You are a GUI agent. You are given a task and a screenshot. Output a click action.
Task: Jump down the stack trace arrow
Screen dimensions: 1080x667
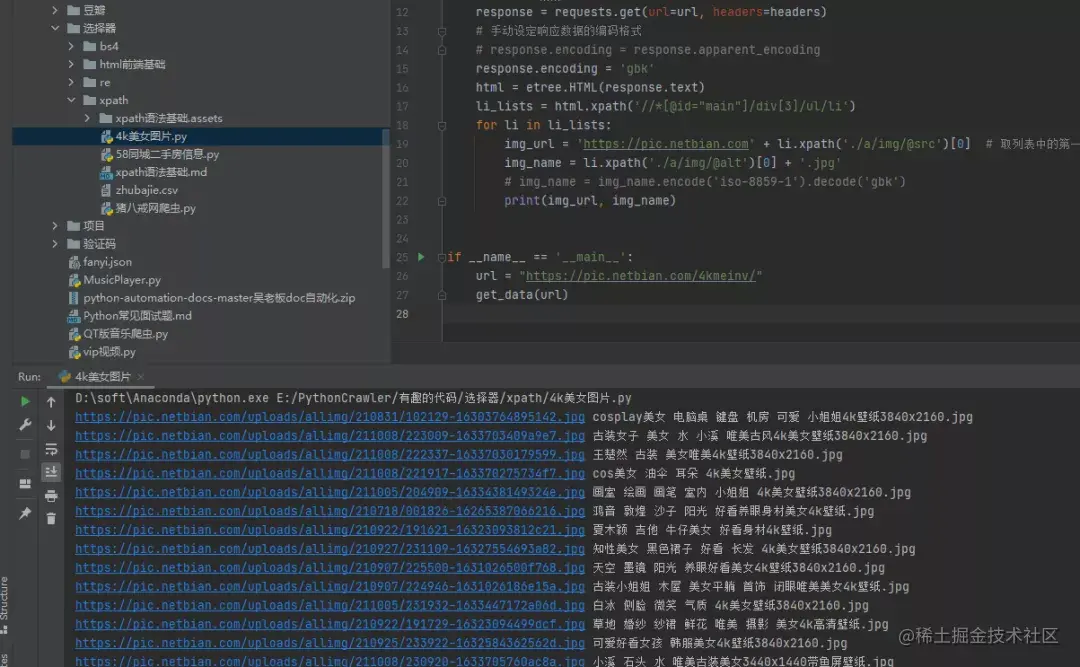pos(51,425)
